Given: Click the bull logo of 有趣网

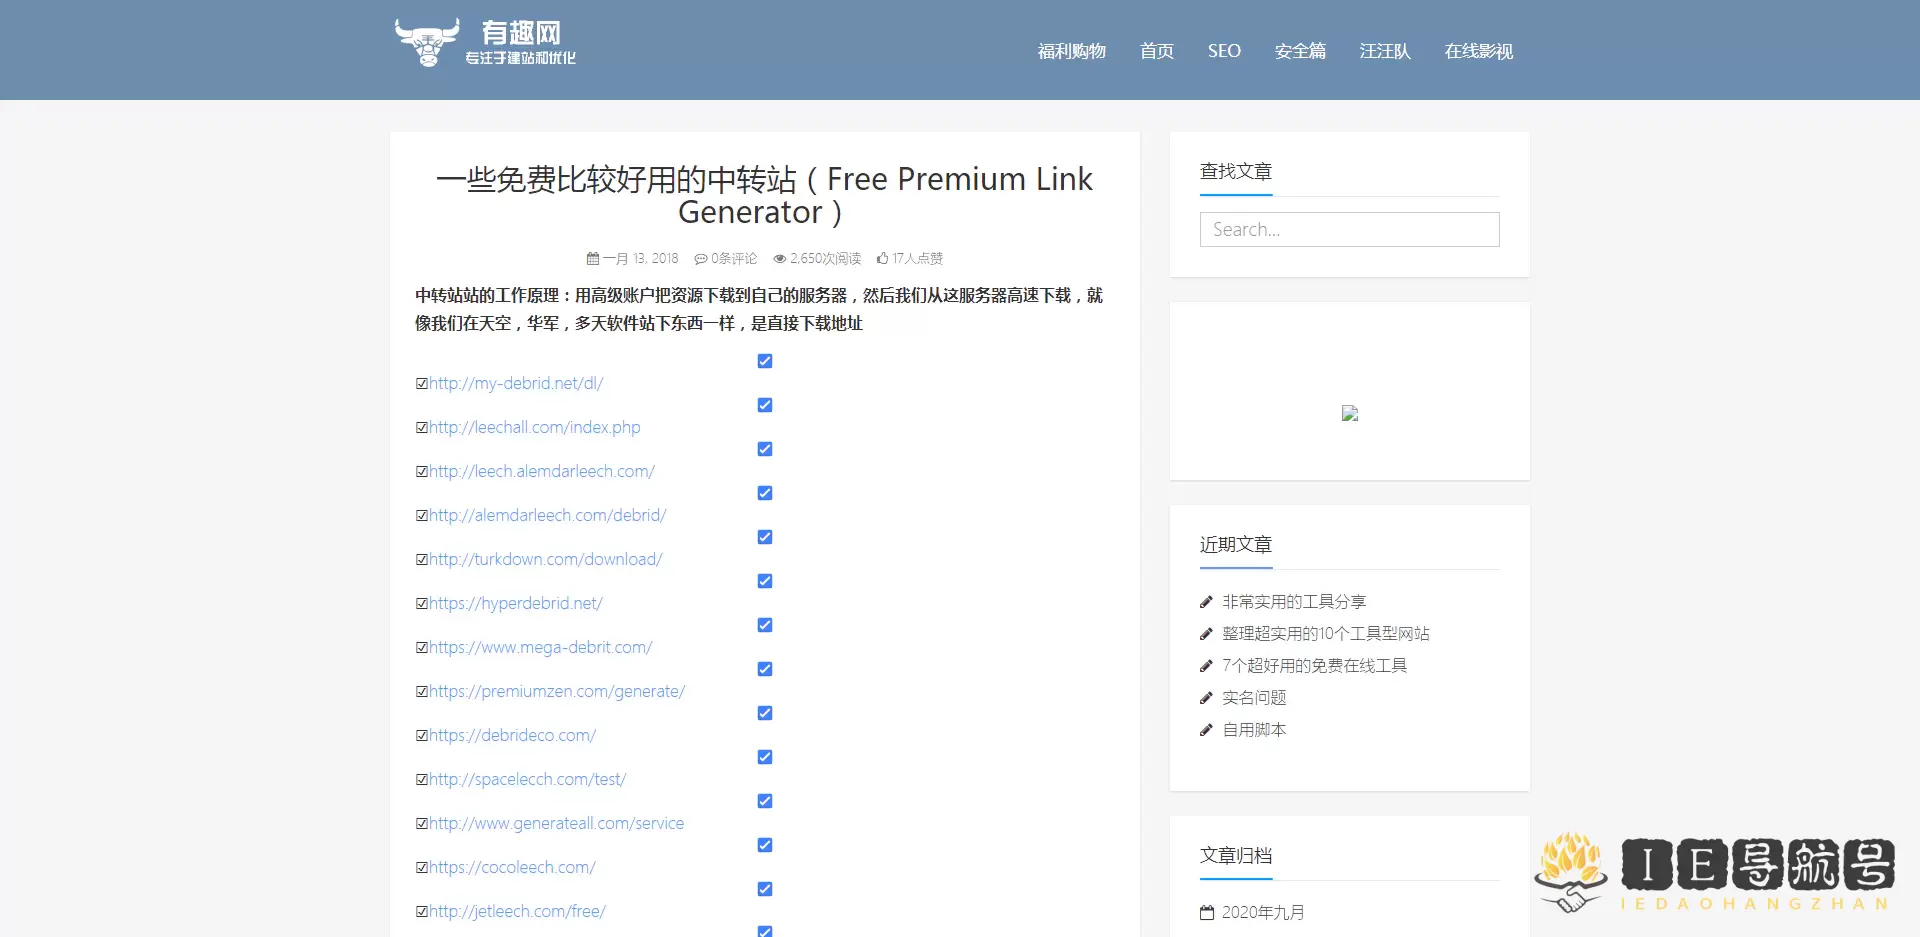Looking at the screenshot, I should click(427, 44).
